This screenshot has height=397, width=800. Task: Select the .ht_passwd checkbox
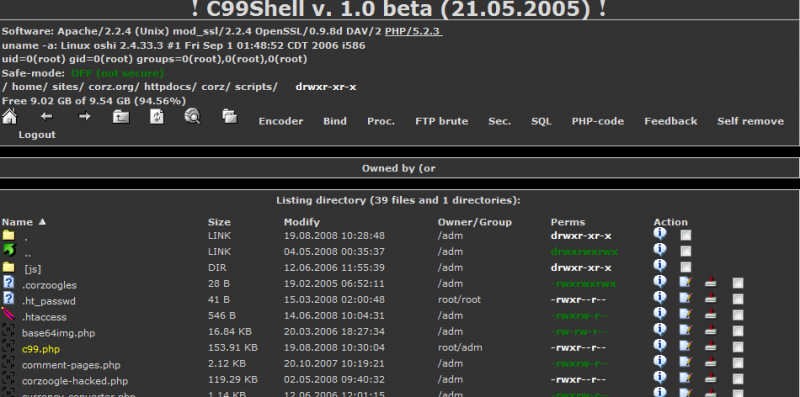point(738,299)
